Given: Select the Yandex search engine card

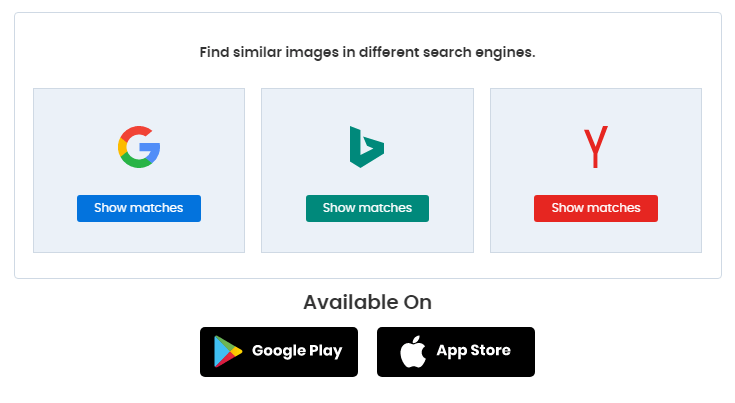Looking at the screenshot, I should coord(595,240).
